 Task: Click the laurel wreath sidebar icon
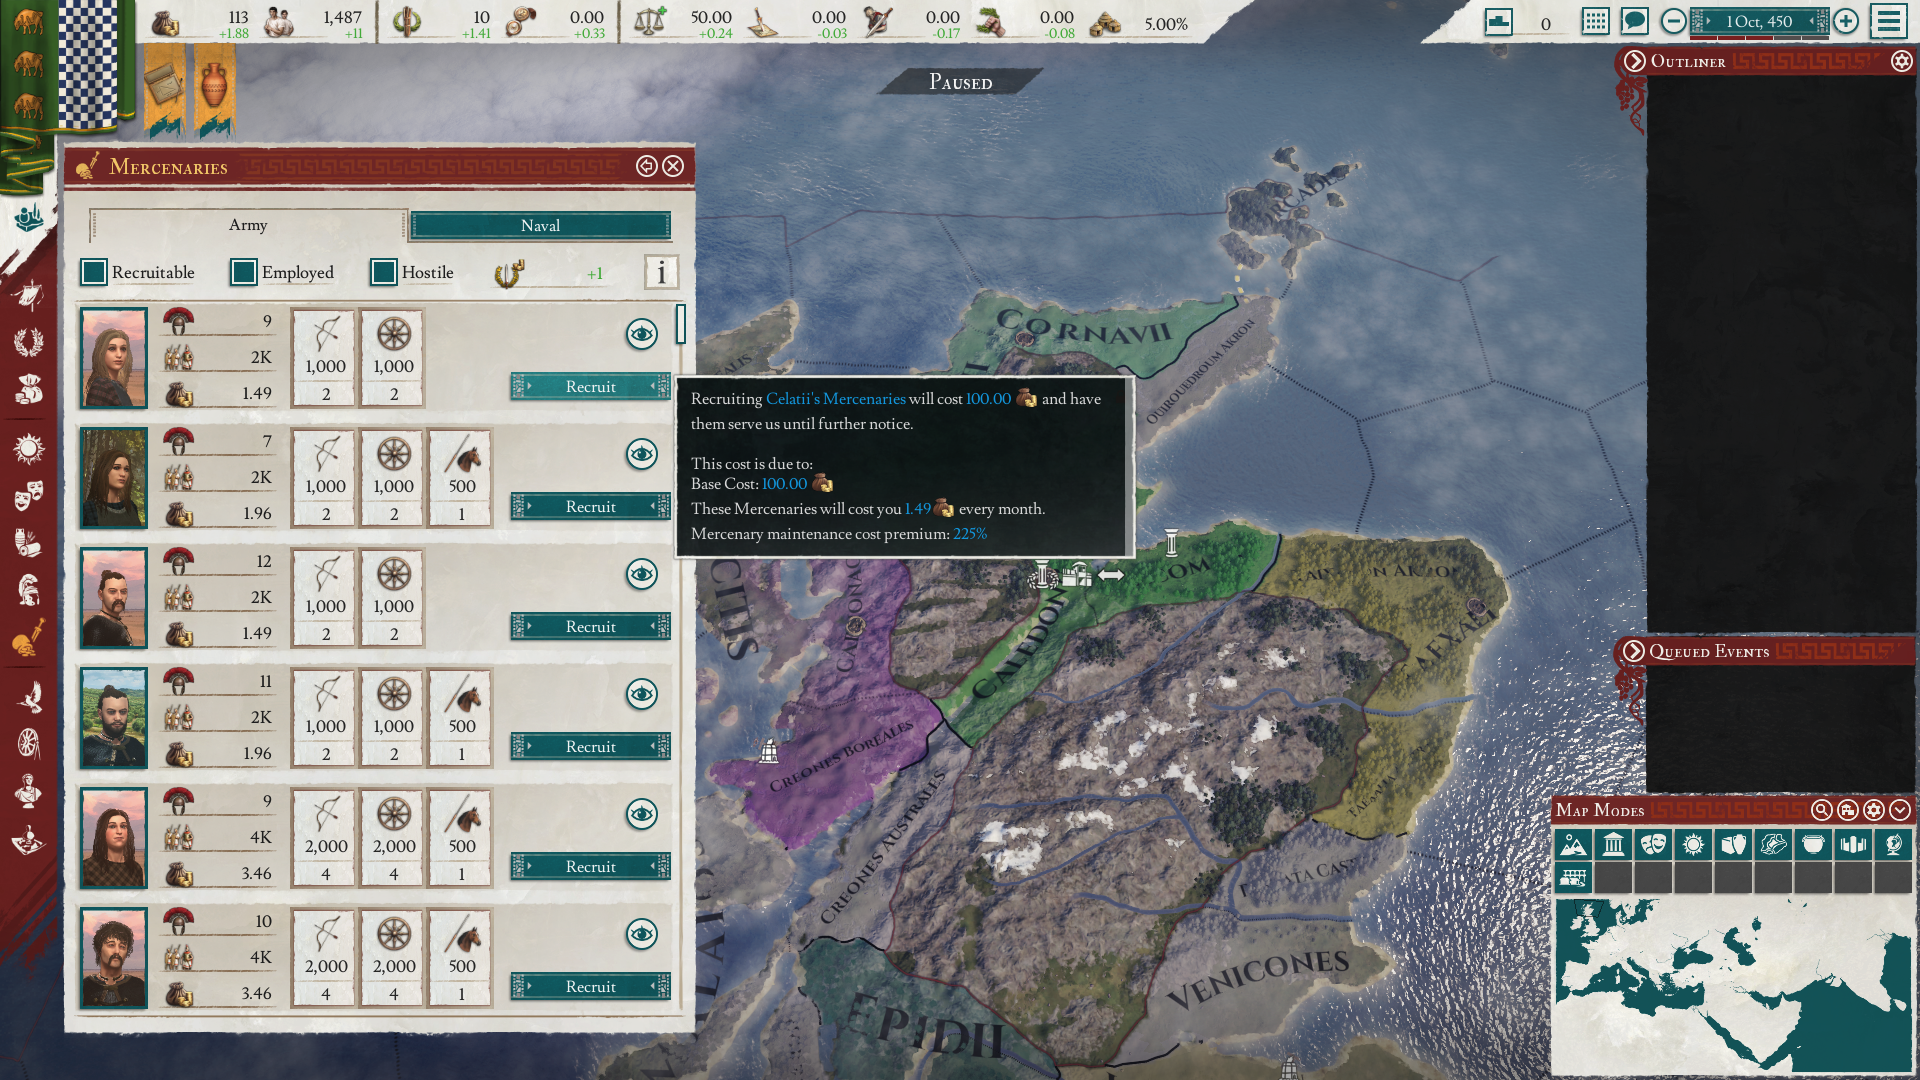(28, 343)
